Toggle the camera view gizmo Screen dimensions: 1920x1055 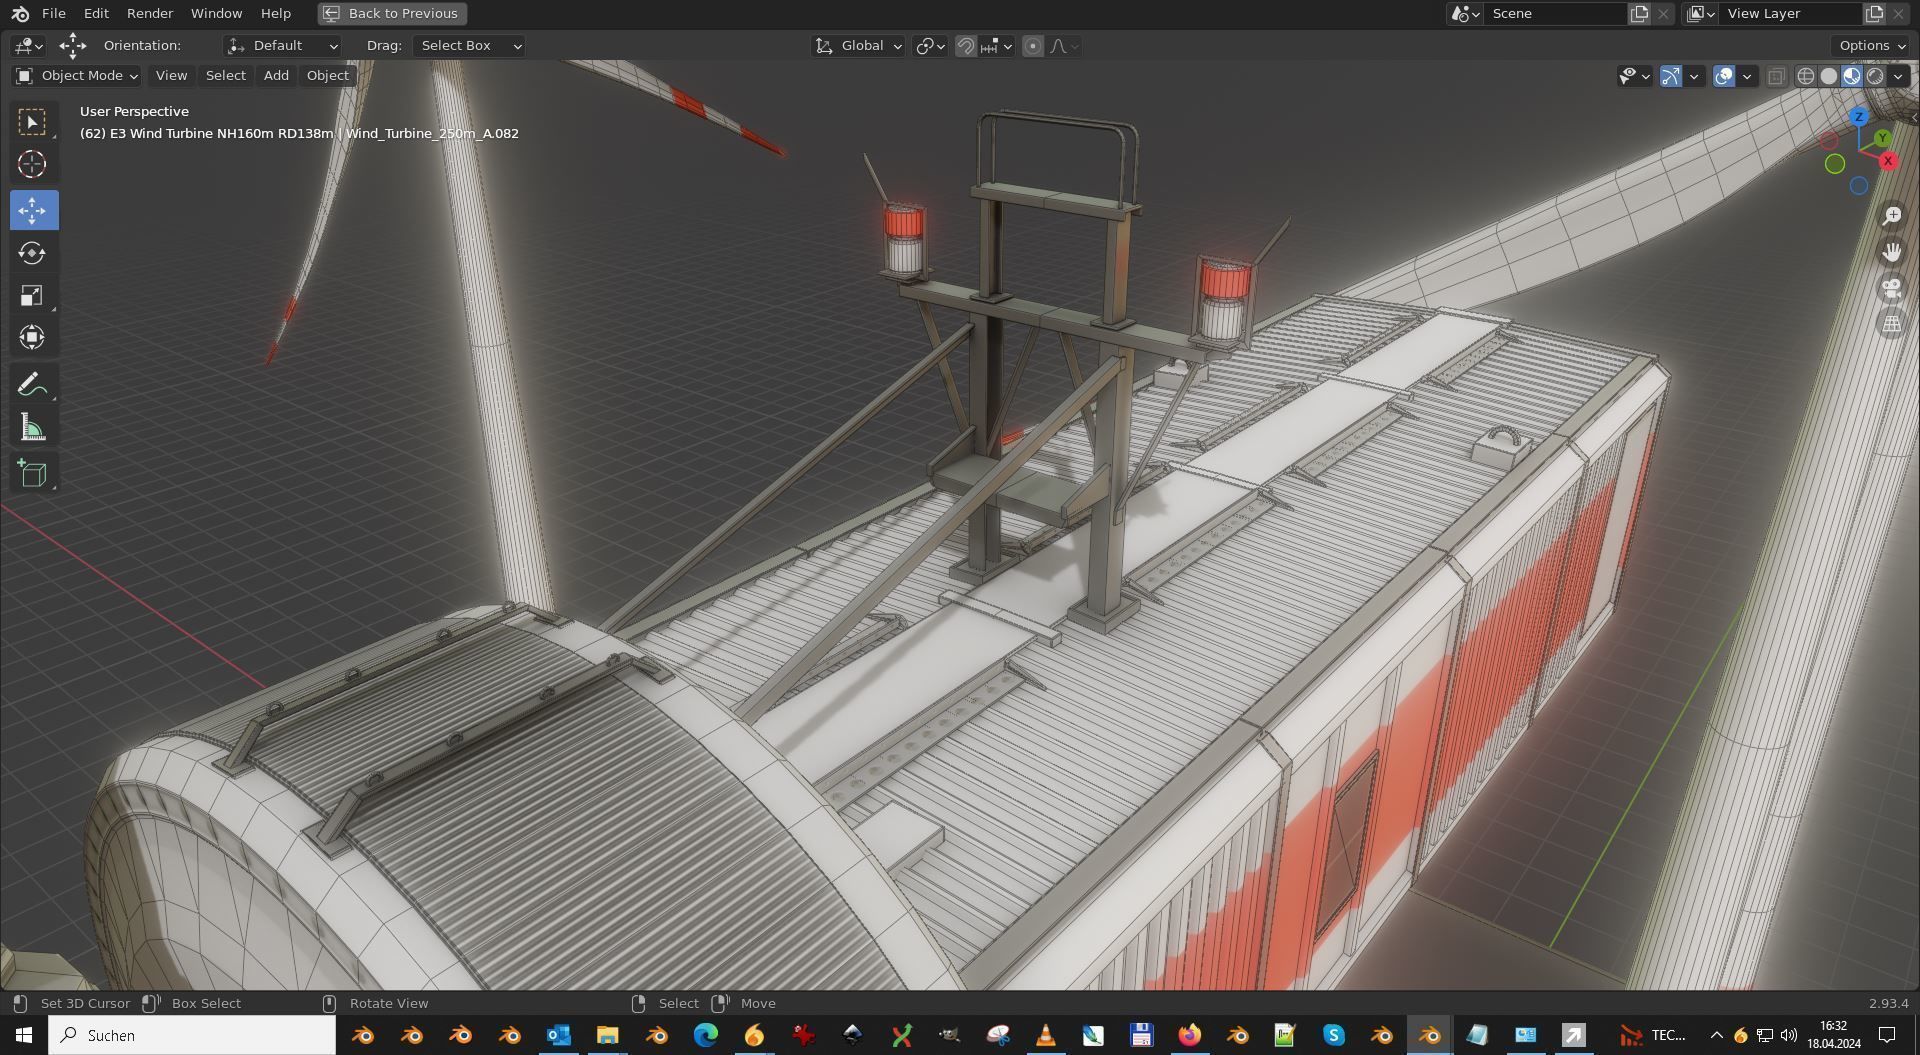[1891, 289]
